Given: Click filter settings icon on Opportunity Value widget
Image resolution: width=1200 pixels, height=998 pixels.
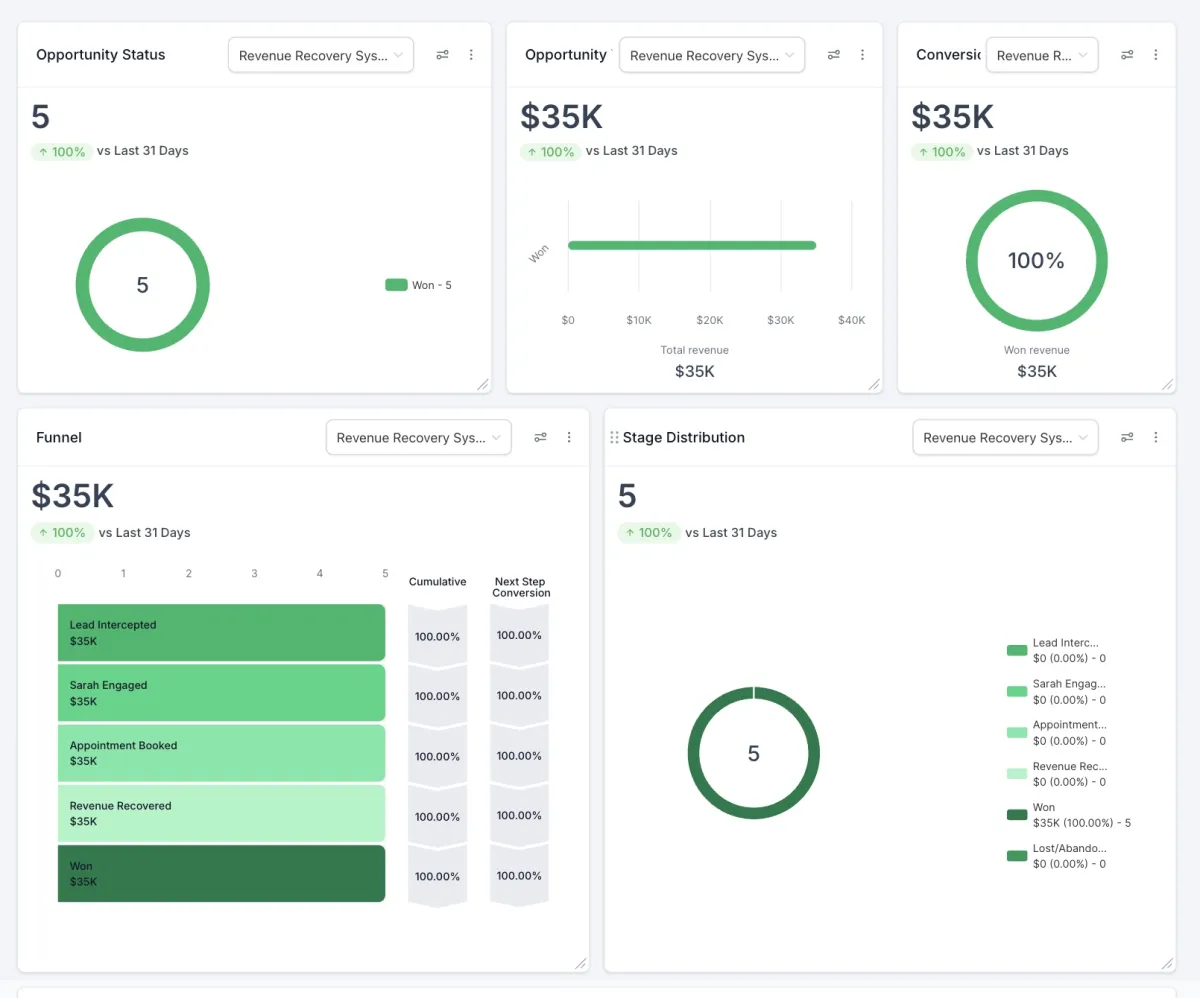Looking at the screenshot, I should tap(833, 55).
